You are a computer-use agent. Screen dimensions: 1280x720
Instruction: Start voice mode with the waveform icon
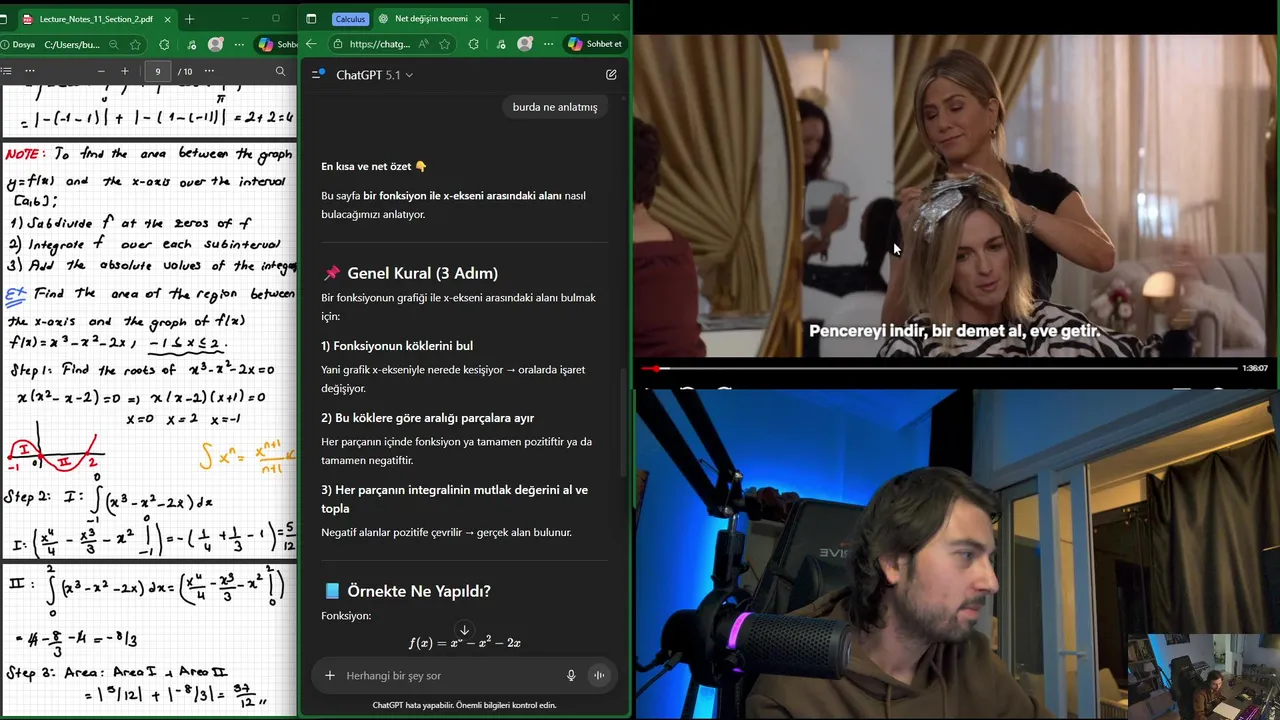click(599, 675)
